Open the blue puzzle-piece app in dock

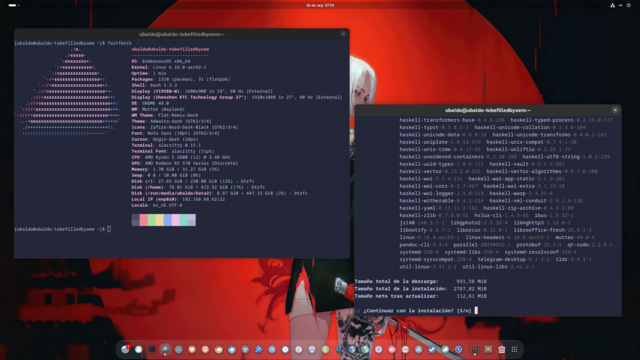pos(258,349)
